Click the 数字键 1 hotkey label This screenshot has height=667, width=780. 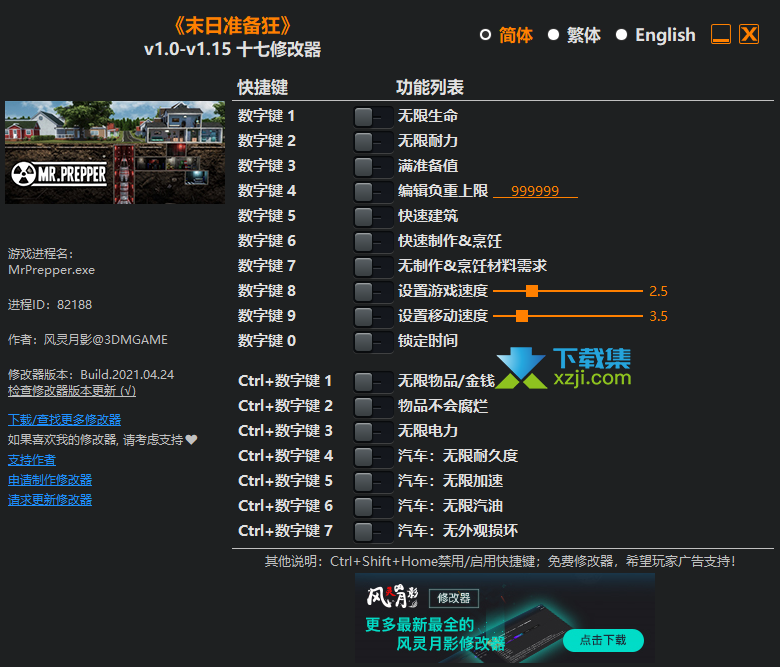pos(267,116)
